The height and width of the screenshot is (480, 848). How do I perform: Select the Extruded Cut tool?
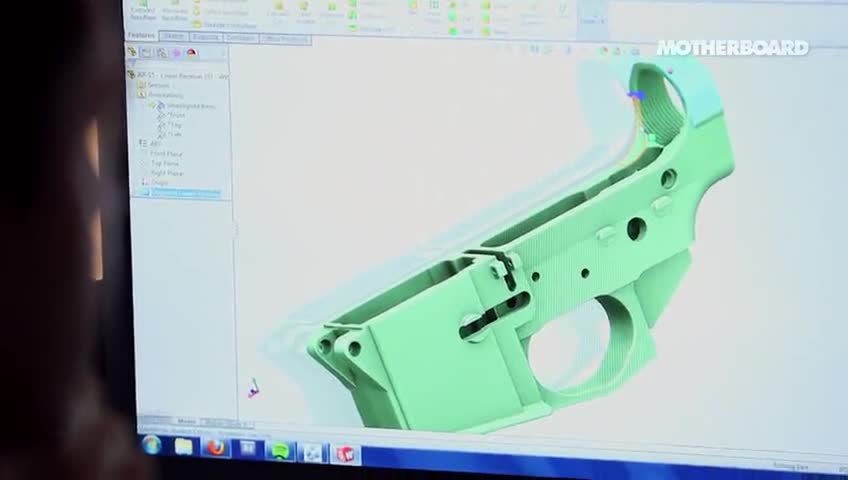point(279,13)
